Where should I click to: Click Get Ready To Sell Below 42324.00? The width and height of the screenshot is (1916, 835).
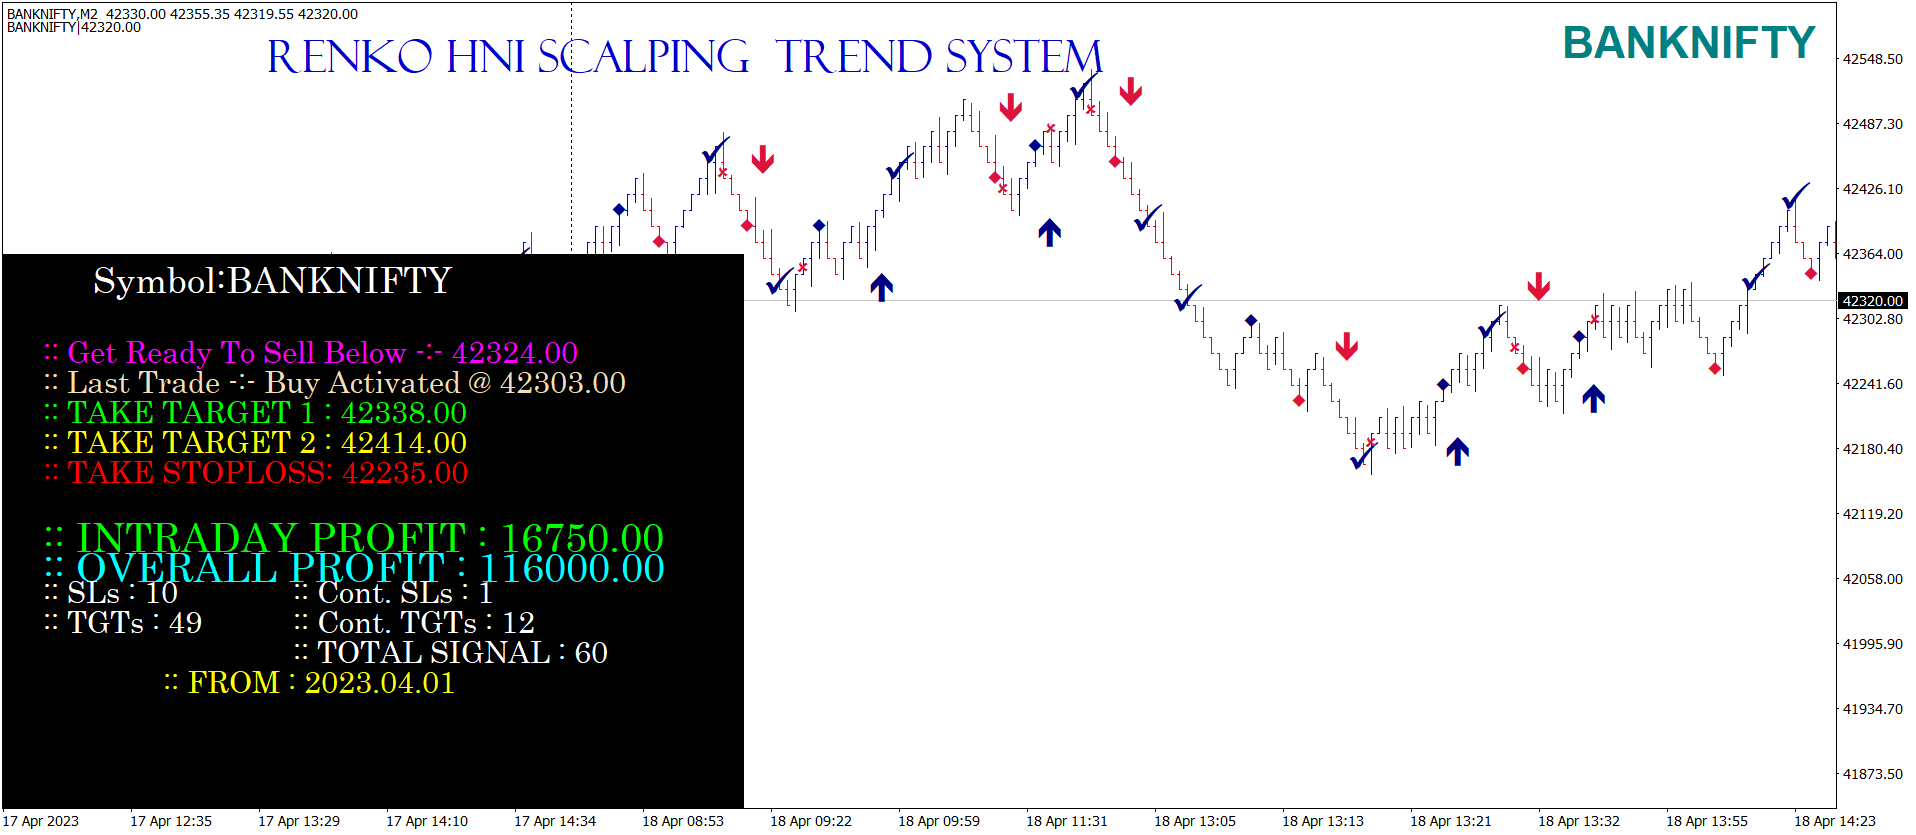pyautogui.click(x=311, y=353)
